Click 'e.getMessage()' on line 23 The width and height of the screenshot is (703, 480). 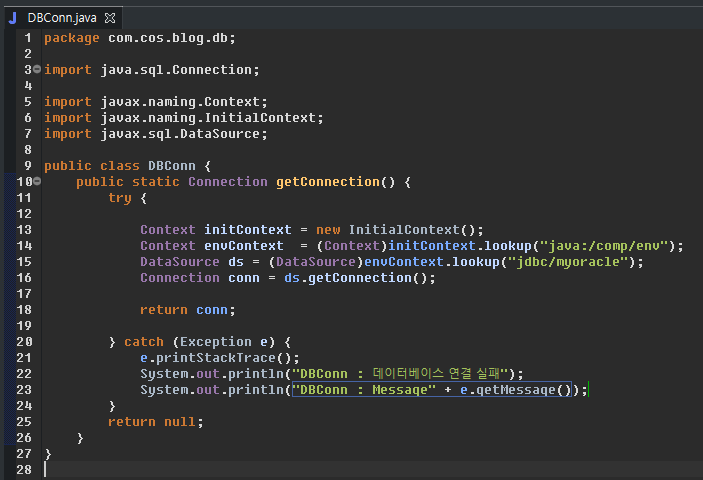pos(516,390)
